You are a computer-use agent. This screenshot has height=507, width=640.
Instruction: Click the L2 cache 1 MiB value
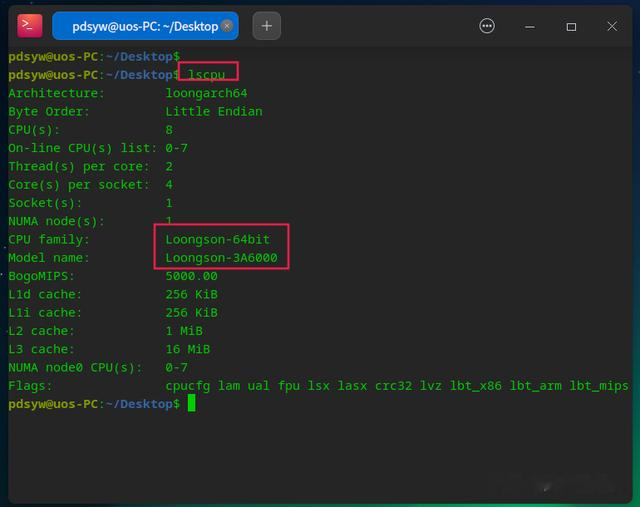coord(184,331)
